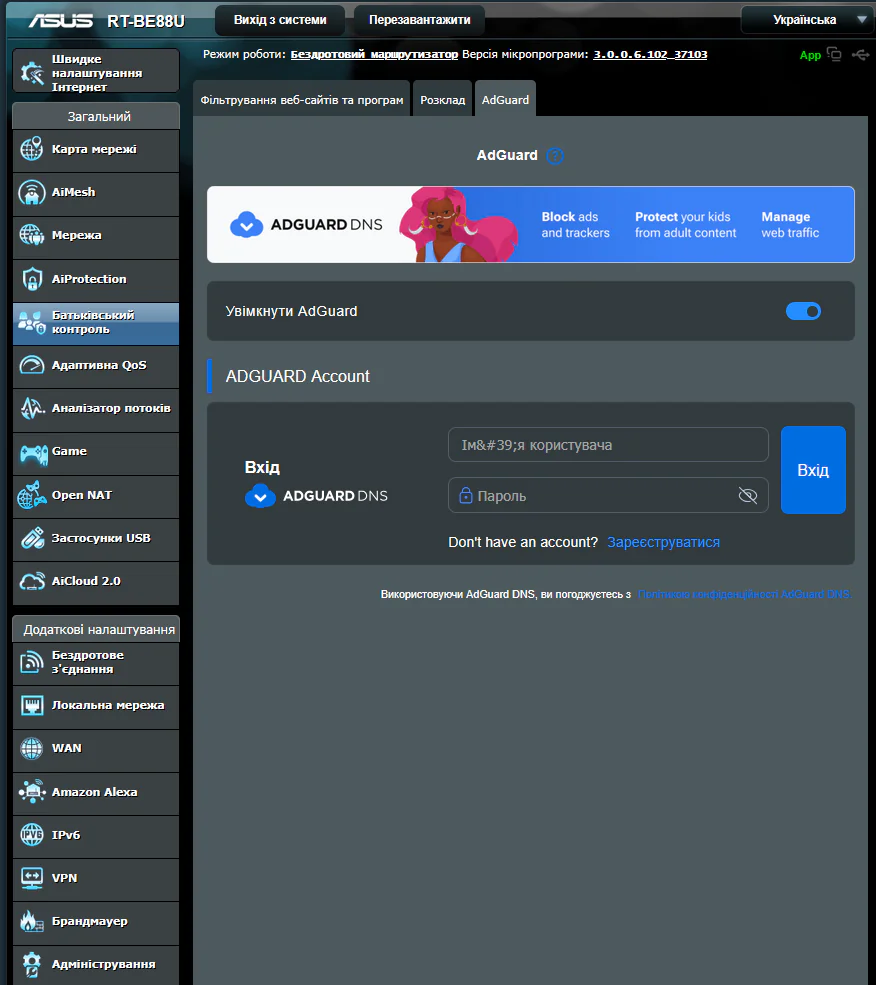Viewport: 876px width, 985px height.
Task: Open Українська language dropdown
Action: point(808,19)
